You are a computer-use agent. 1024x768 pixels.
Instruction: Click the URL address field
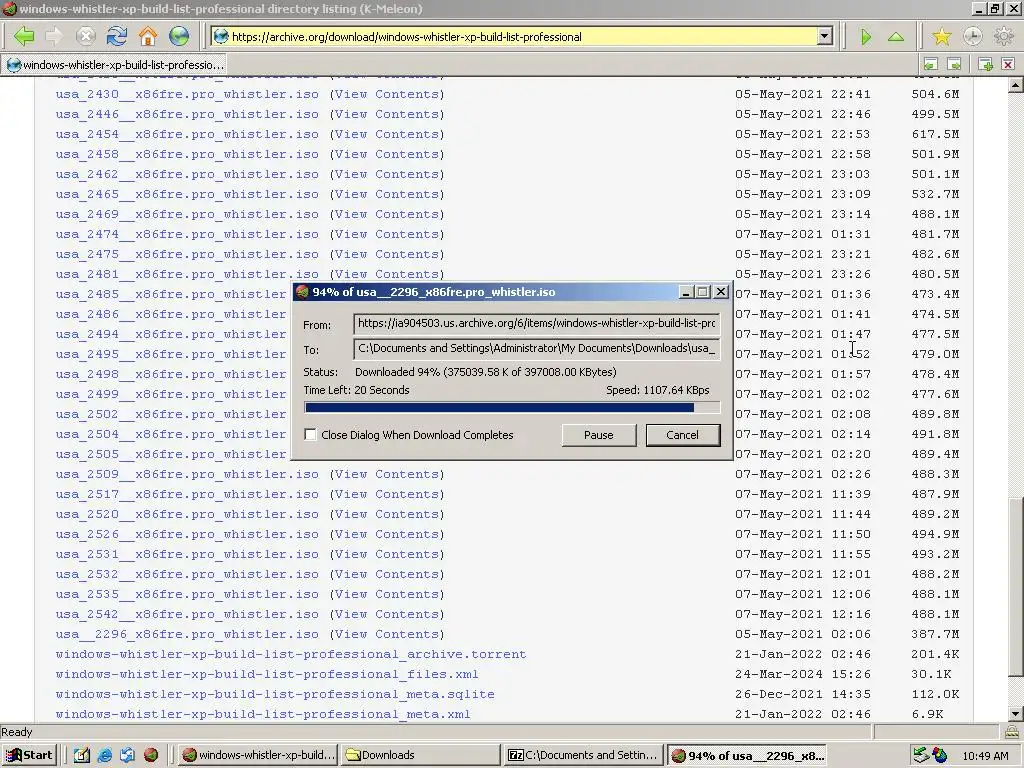tap(522, 37)
